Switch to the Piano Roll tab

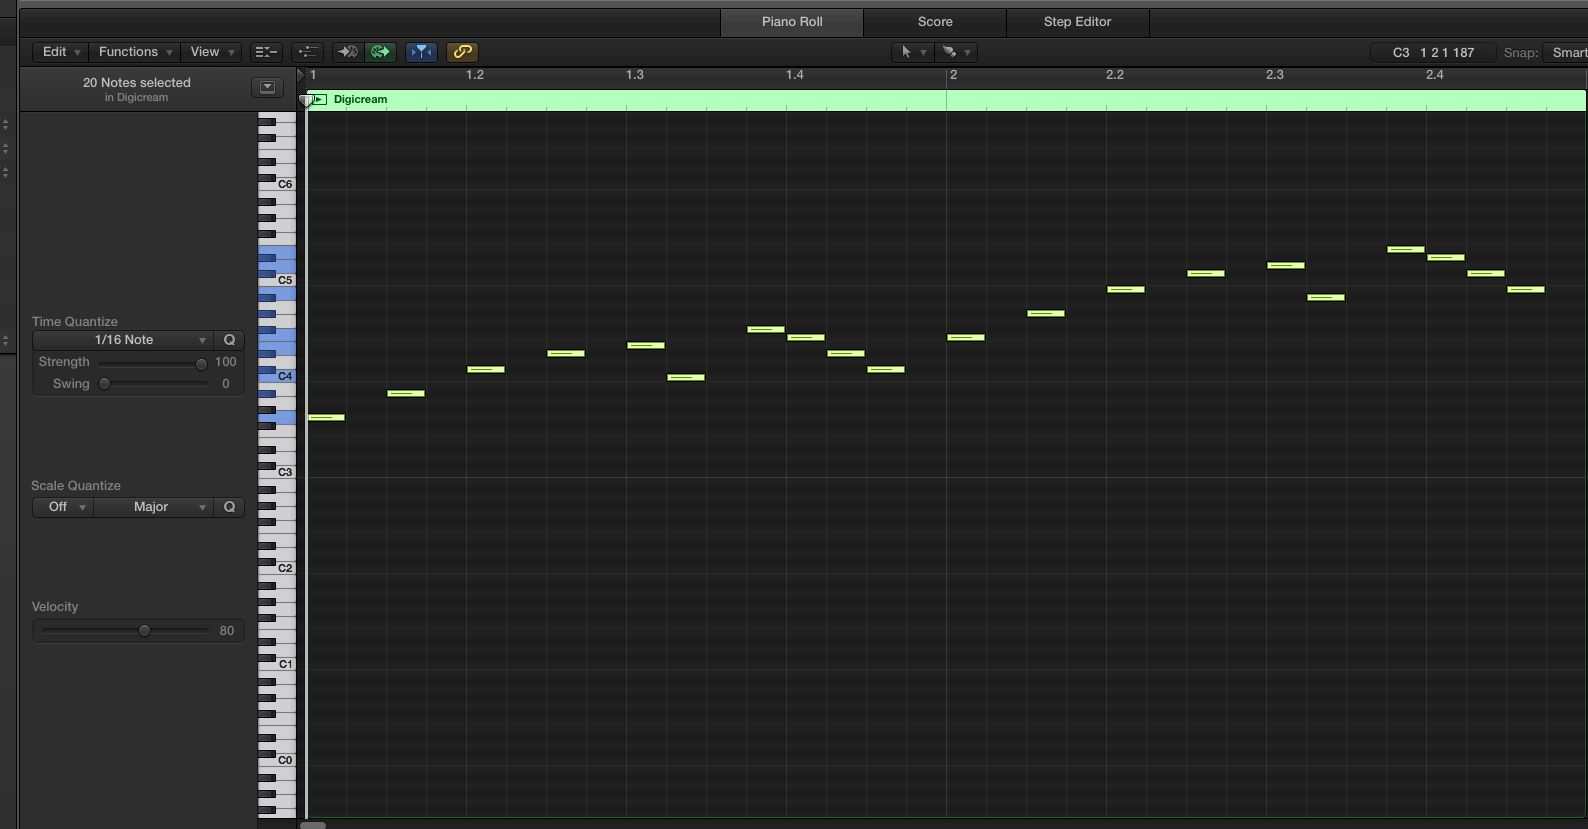click(792, 22)
